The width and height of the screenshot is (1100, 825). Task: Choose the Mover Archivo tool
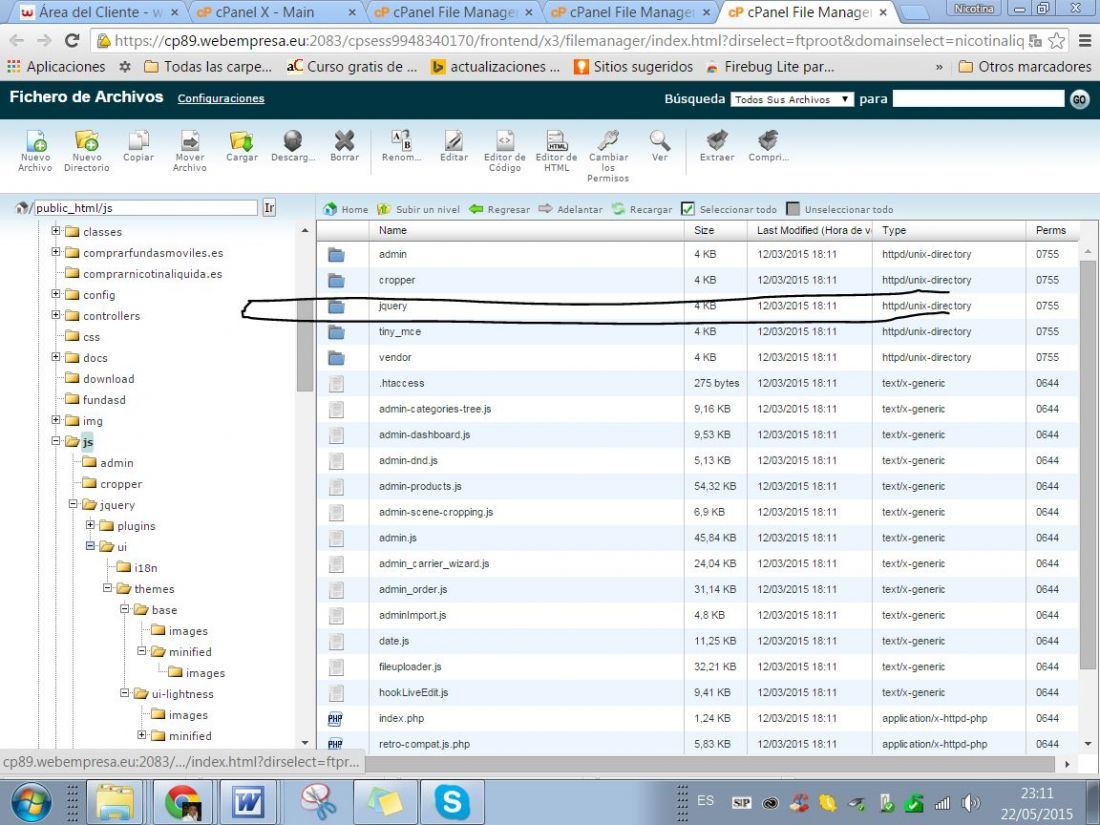pos(189,150)
